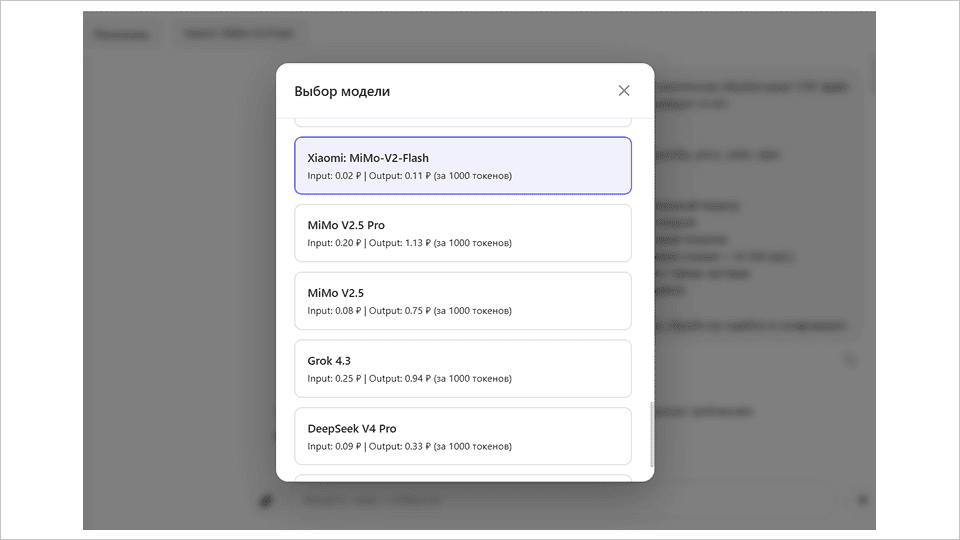
Task: Click the MiMo-V2-Flash pricing text
Action: coord(410,176)
